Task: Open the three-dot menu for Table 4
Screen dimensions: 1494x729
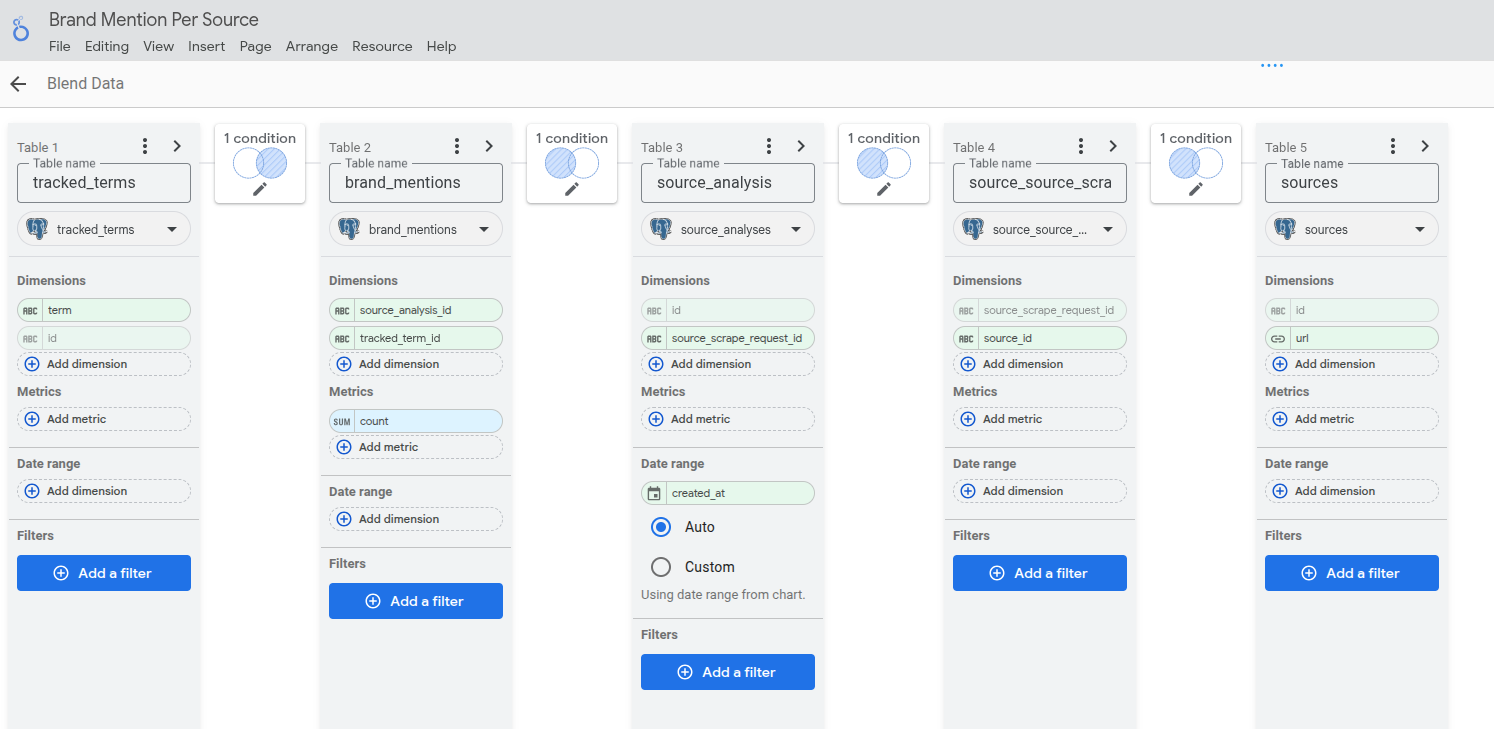Action: (x=1081, y=146)
